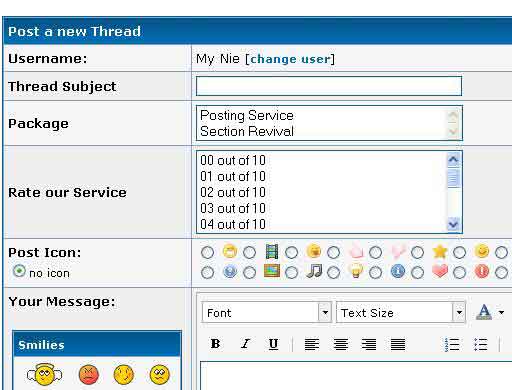Open the Text Size dropdown
The width and height of the screenshot is (512, 390).
[x=401, y=313]
